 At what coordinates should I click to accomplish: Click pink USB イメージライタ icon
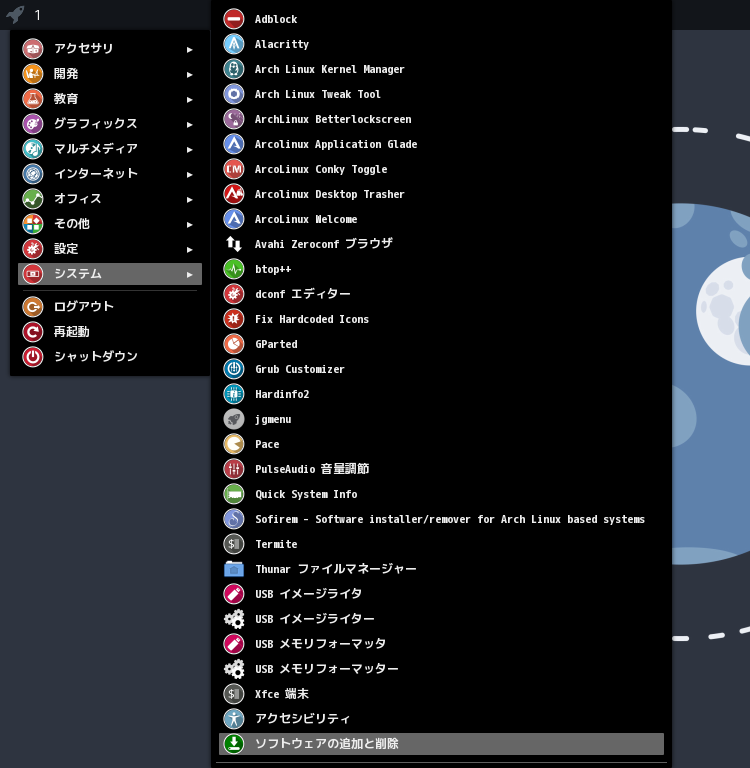[x=234, y=594]
